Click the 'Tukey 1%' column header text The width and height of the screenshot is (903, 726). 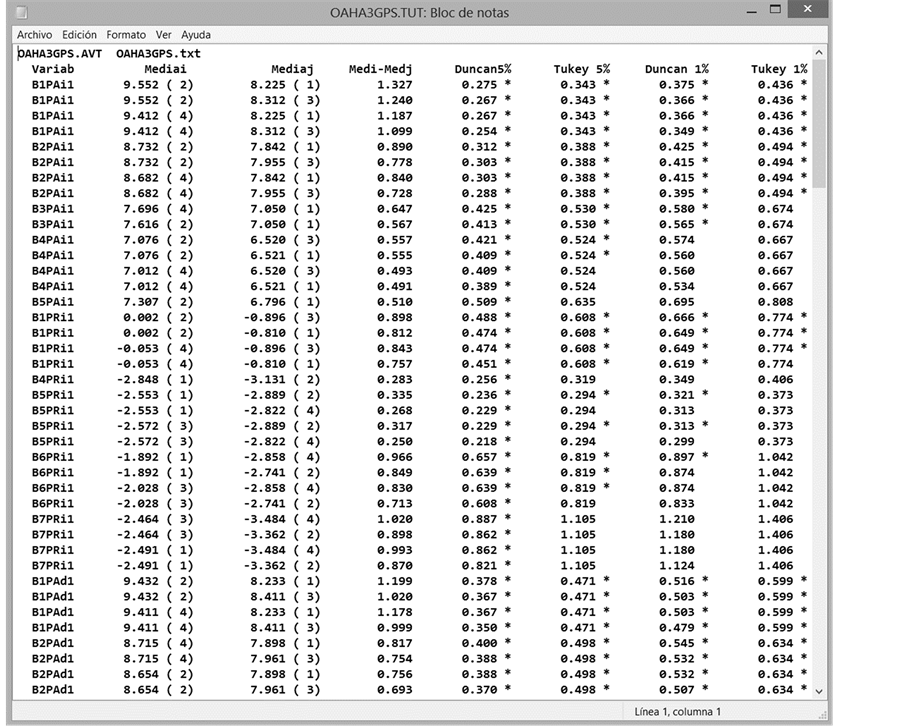779,69
